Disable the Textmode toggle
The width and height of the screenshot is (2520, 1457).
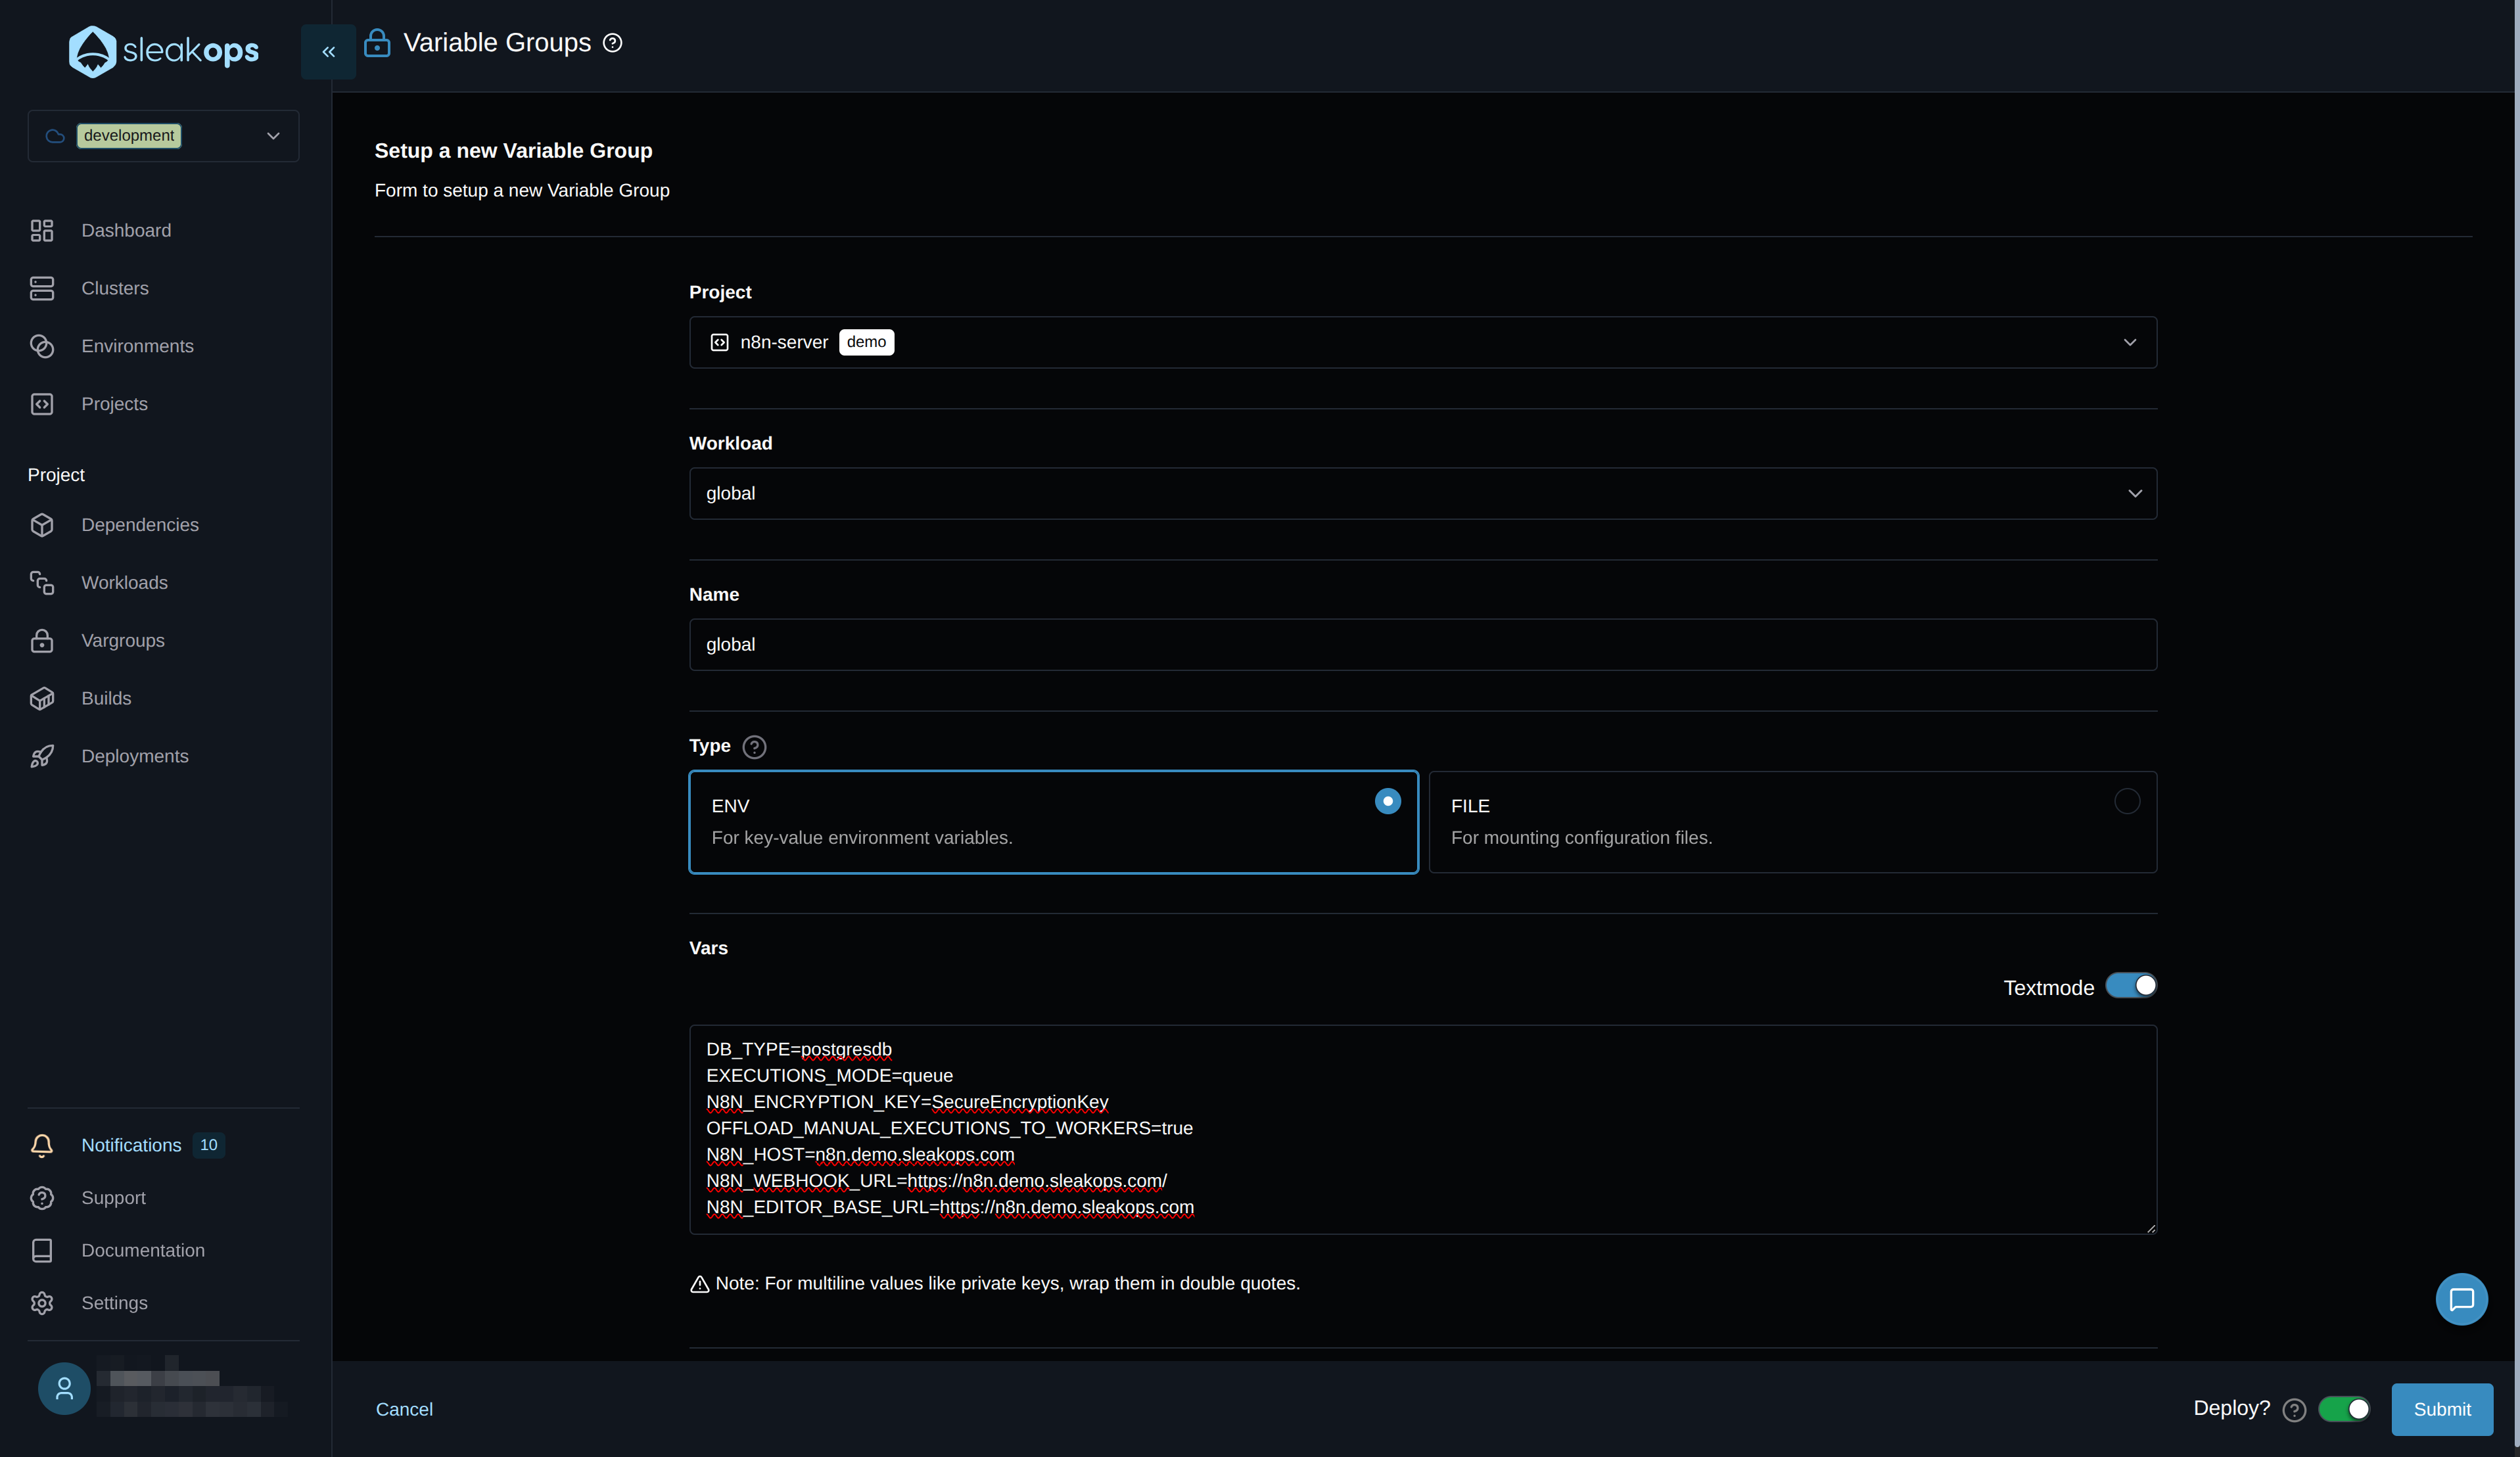click(x=2132, y=986)
